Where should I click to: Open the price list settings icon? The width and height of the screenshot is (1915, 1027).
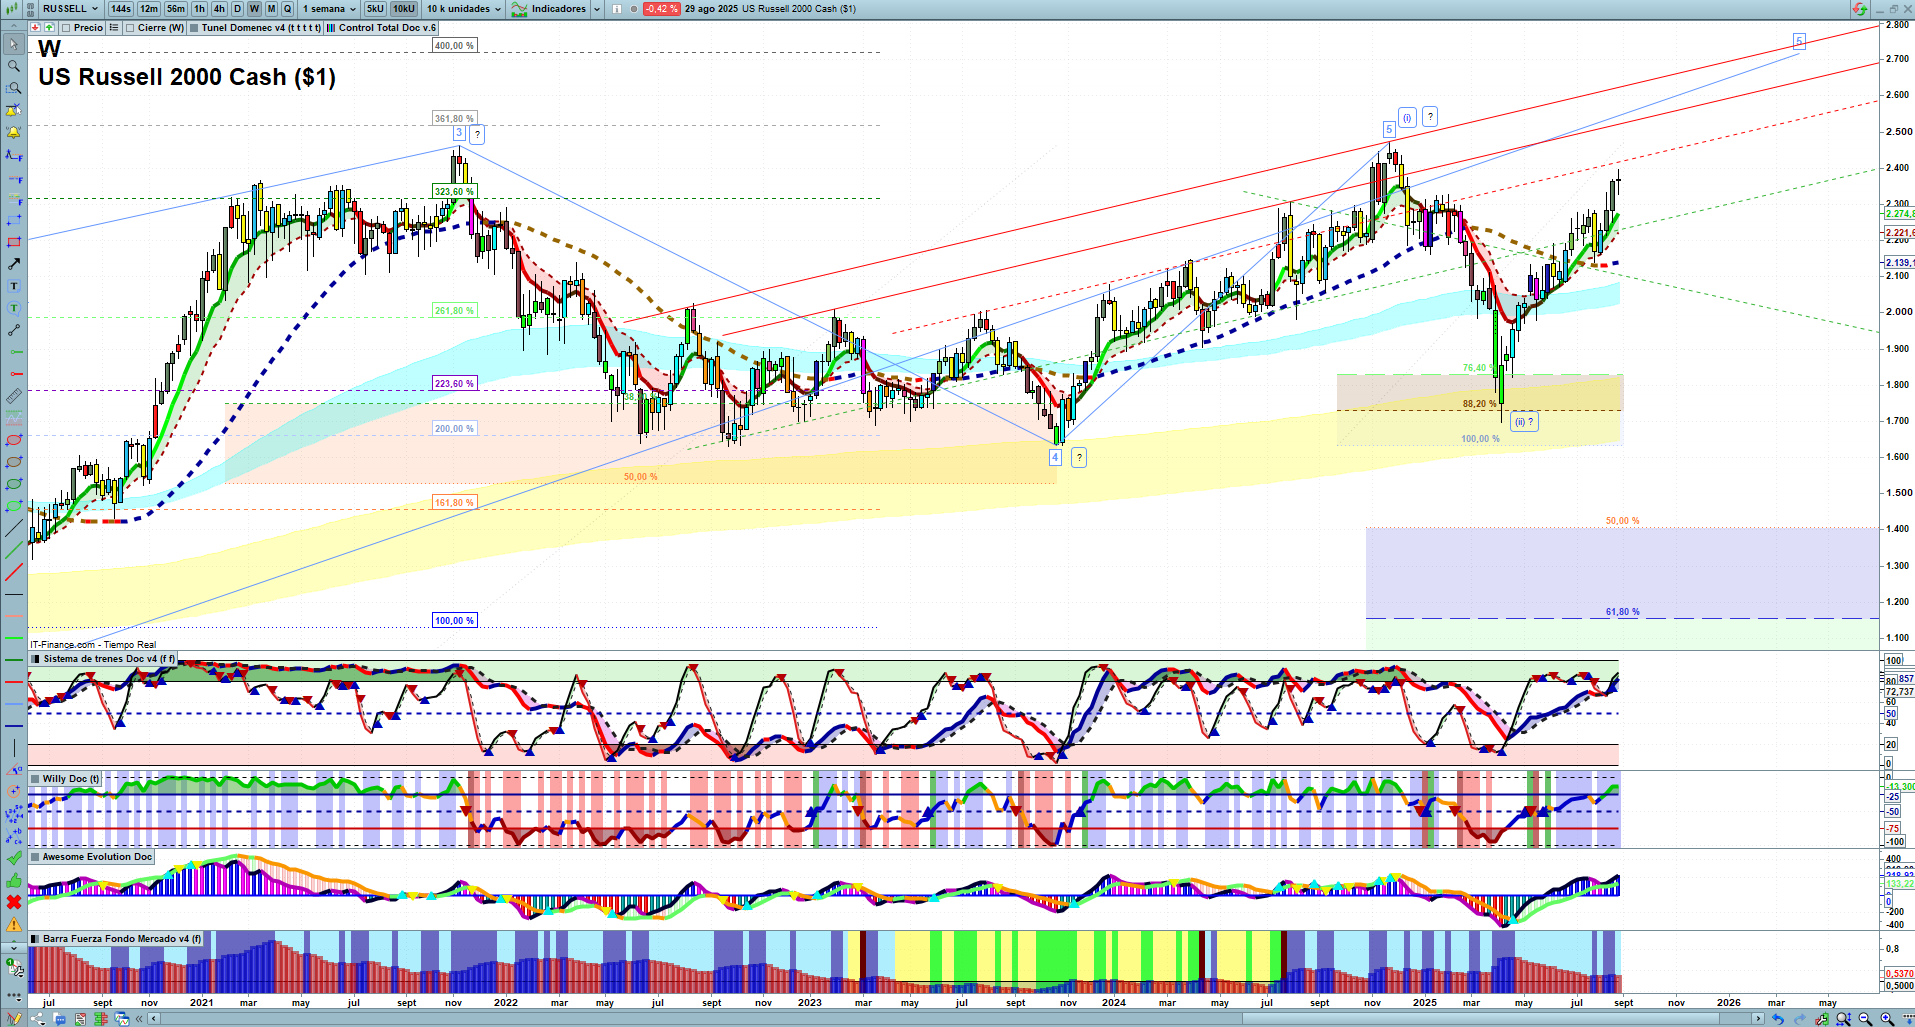(x=114, y=28)
